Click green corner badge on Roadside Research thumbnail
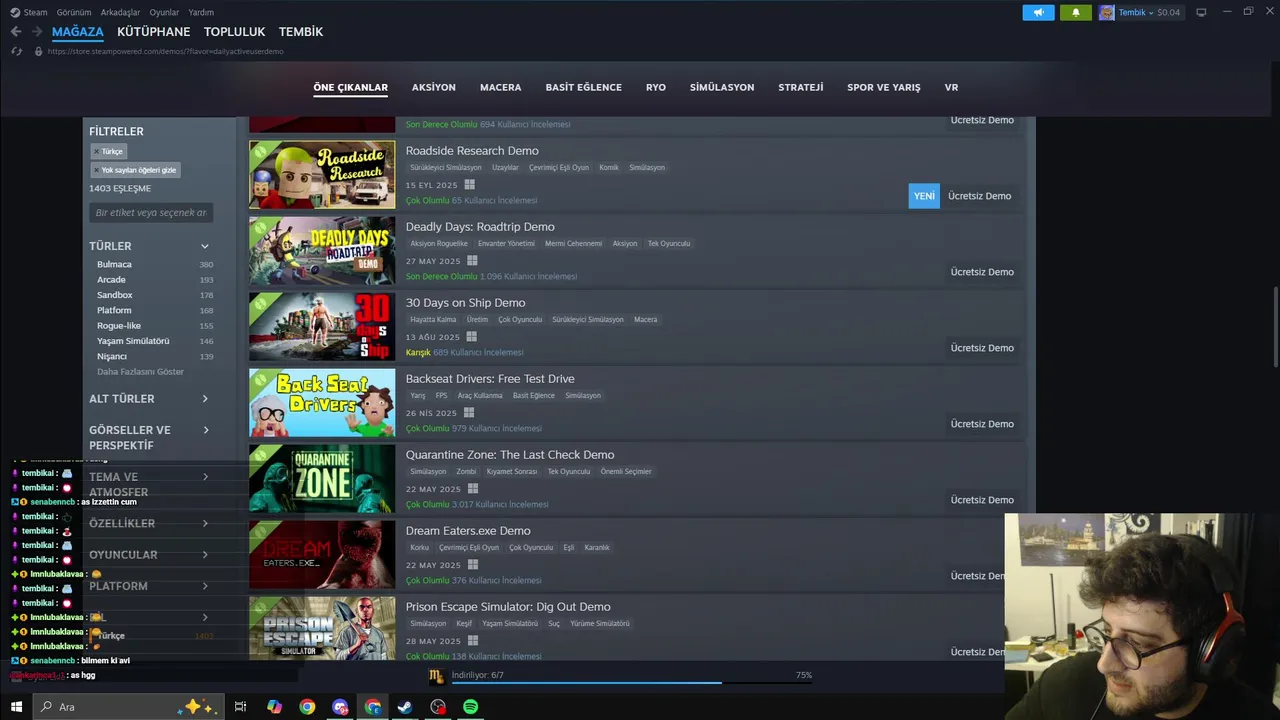This screenshot has width=1280, height=720. click(259, 151)
